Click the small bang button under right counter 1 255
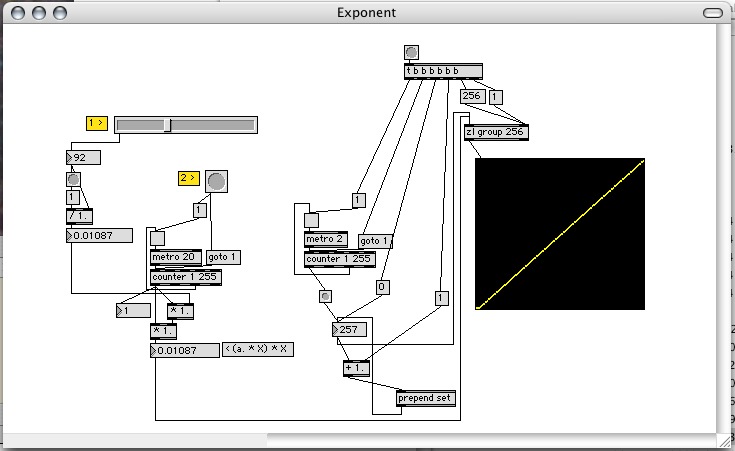This screenshot has width=735, height=451. [x=325, y=296]
